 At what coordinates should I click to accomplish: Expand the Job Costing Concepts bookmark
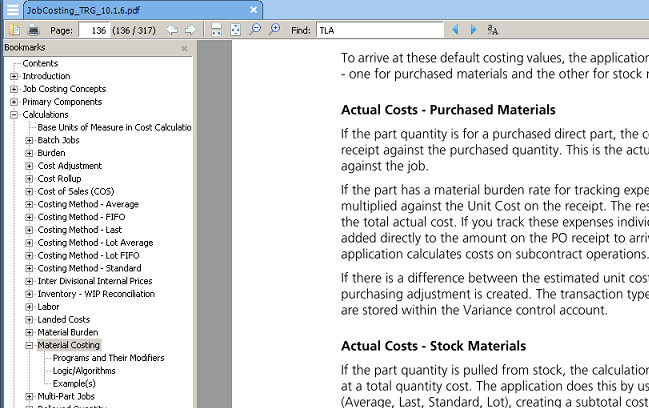[x=14, y=89]
